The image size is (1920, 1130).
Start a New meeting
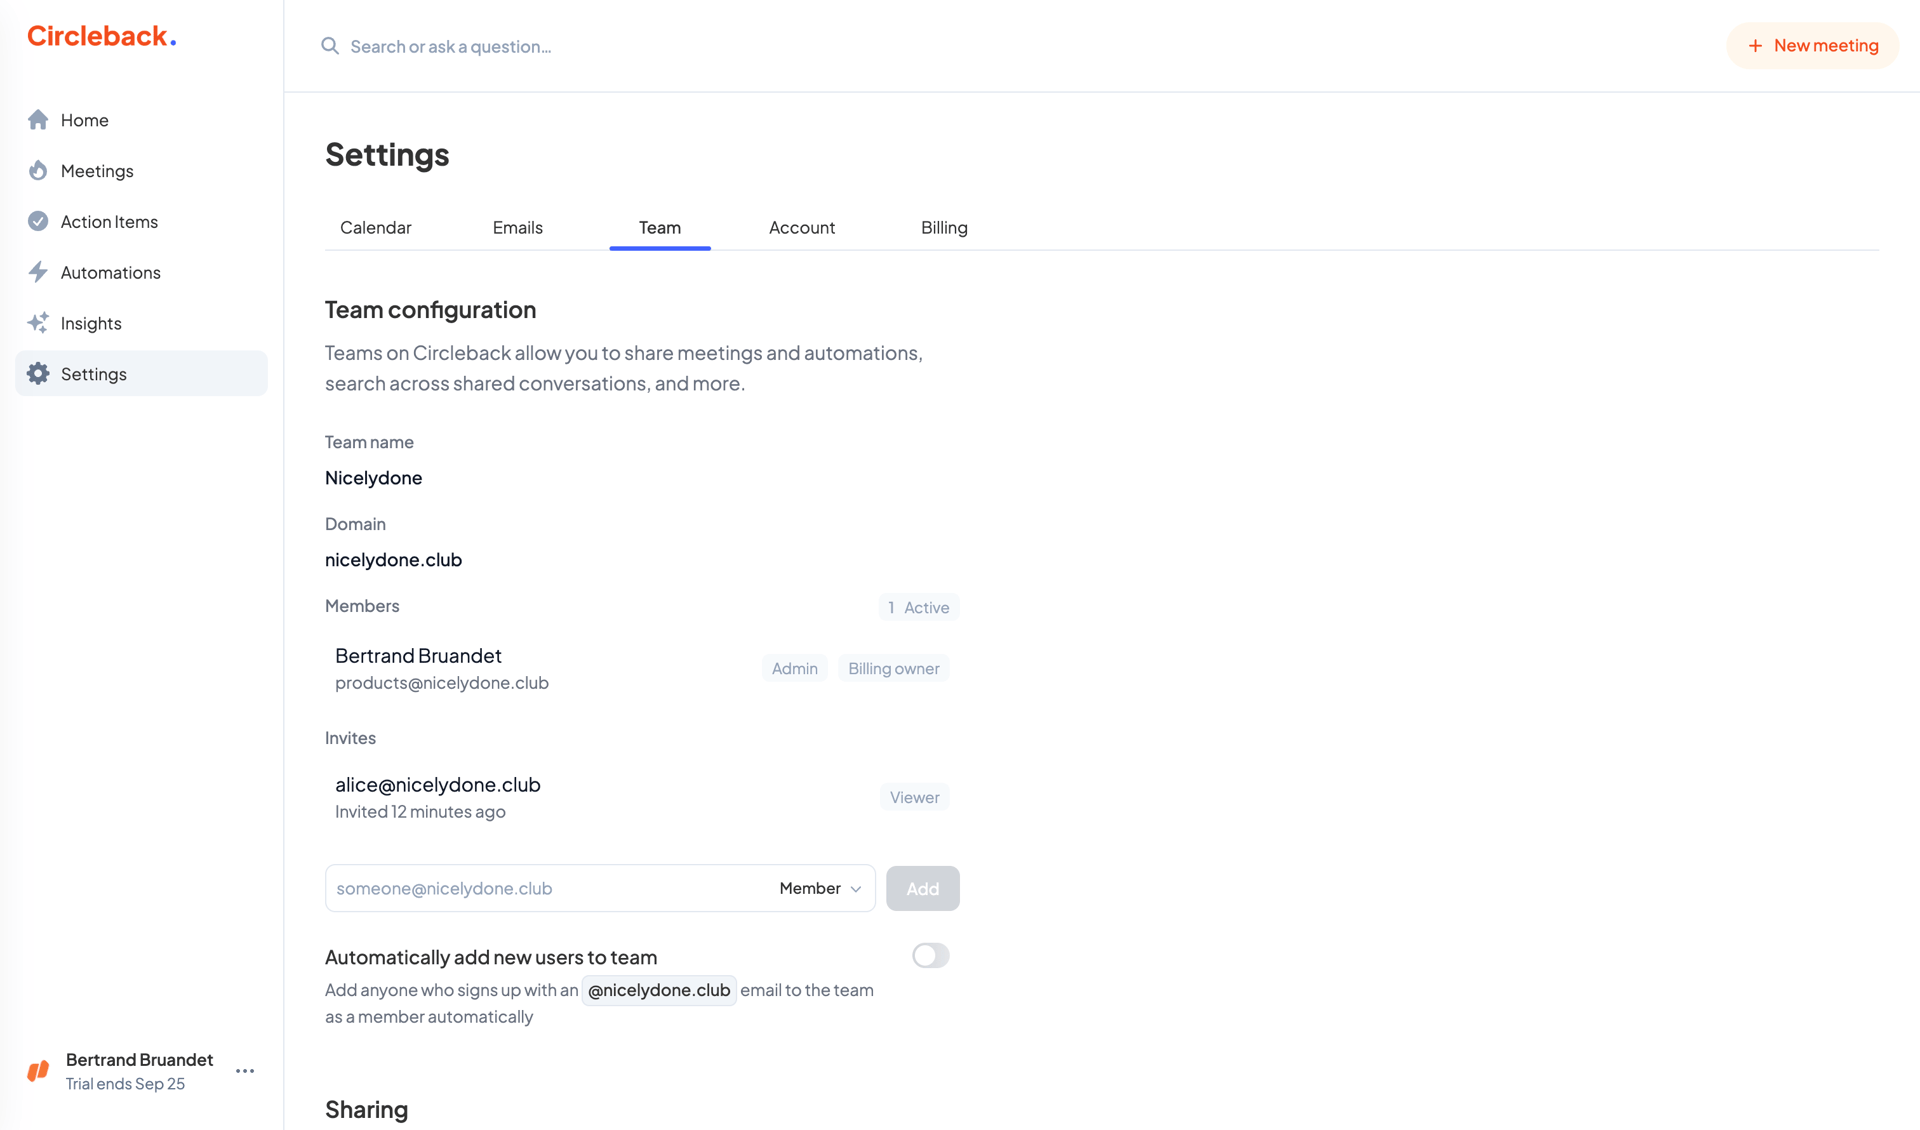click(1812, 45)
